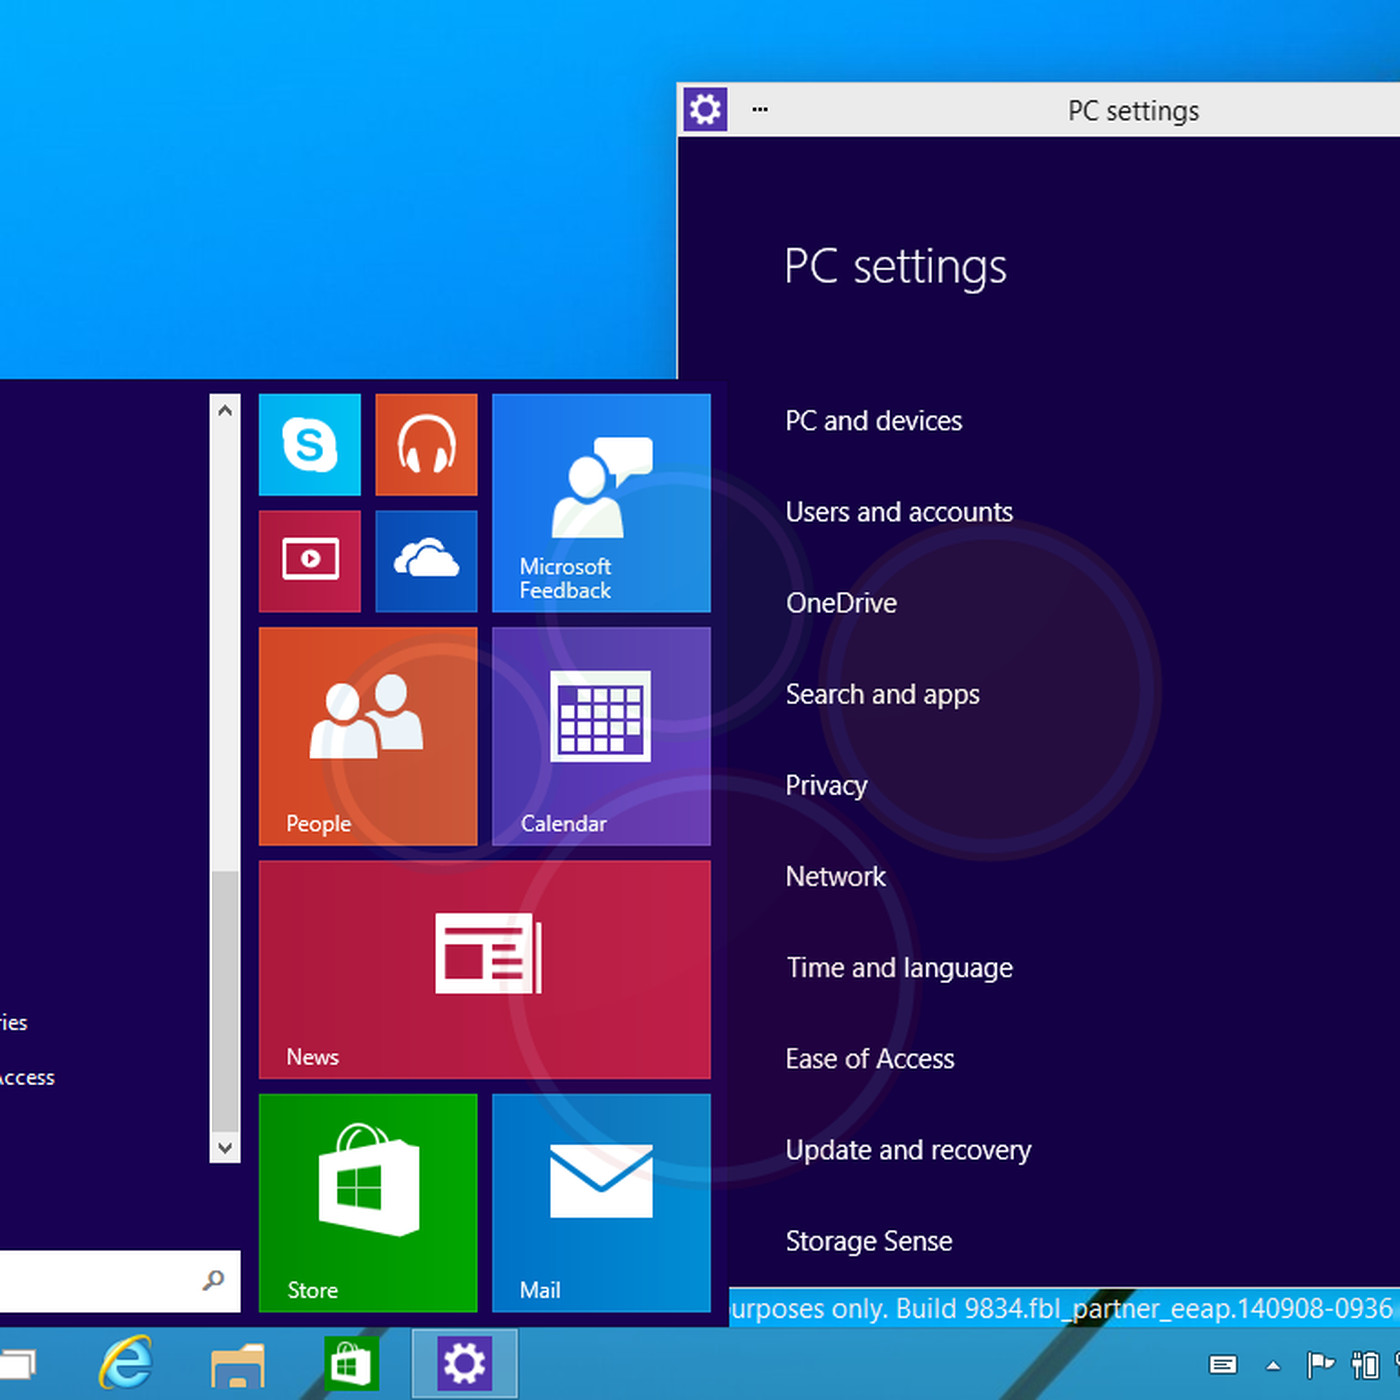1400x1400 pixels.
Task: Open OneDrive settings category
Action: pyautogui.click(x=841, y=603)
